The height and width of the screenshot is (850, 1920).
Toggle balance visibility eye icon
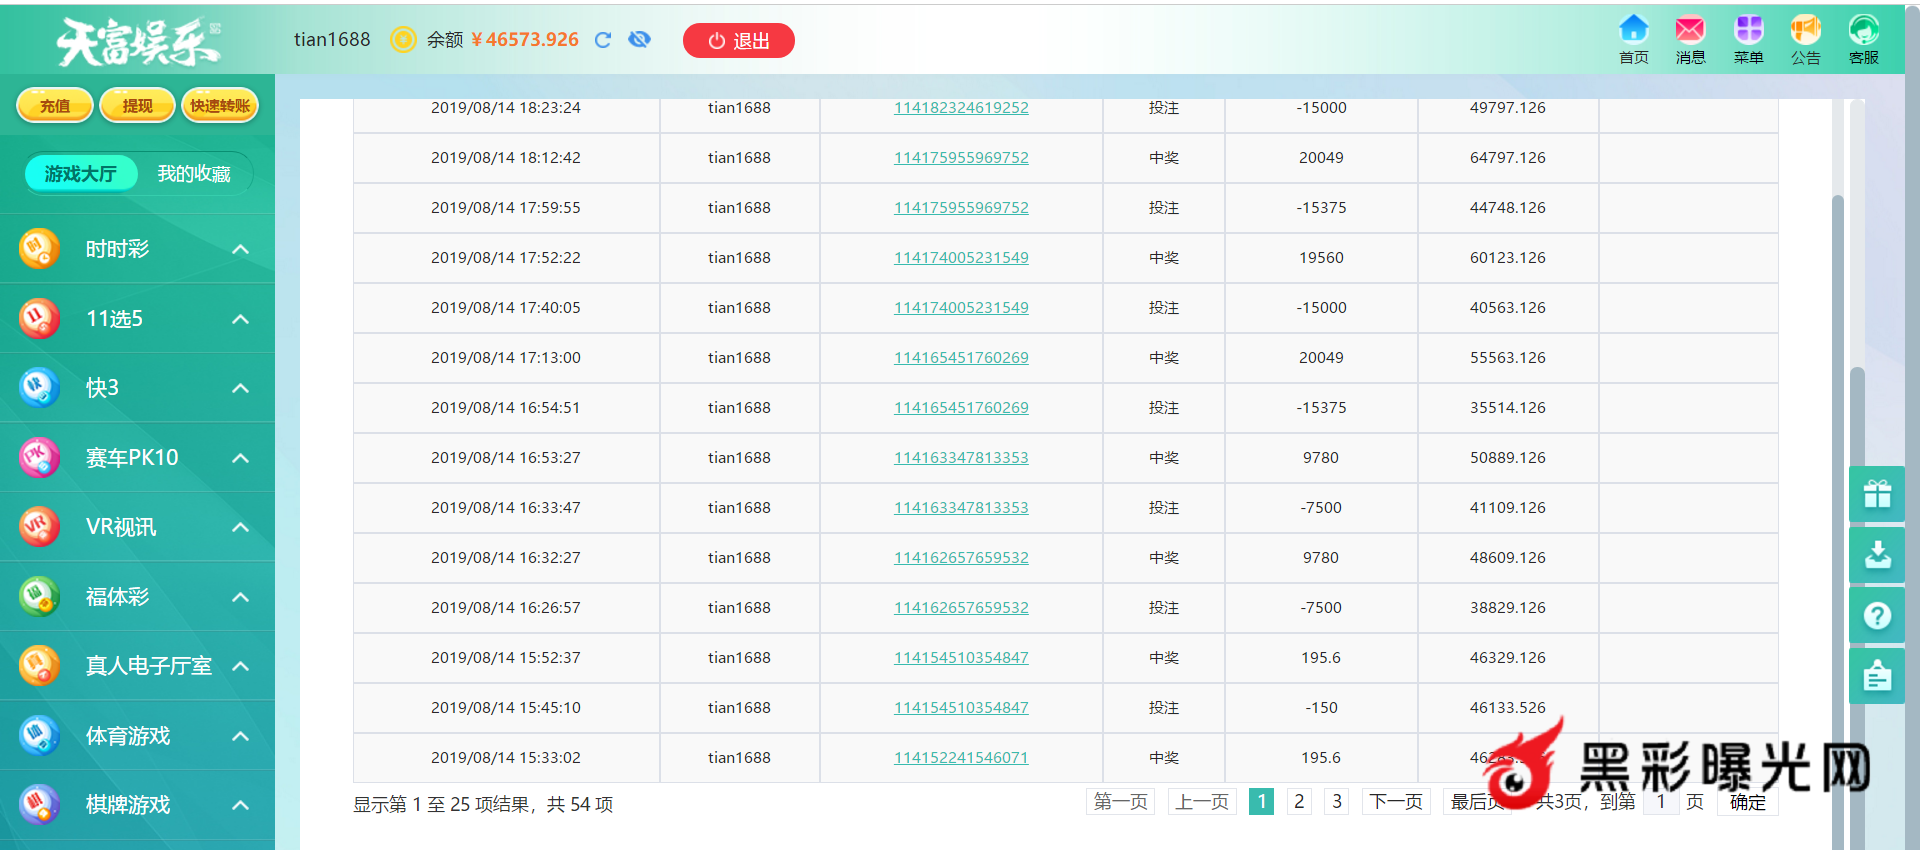[x=639, y=39]
